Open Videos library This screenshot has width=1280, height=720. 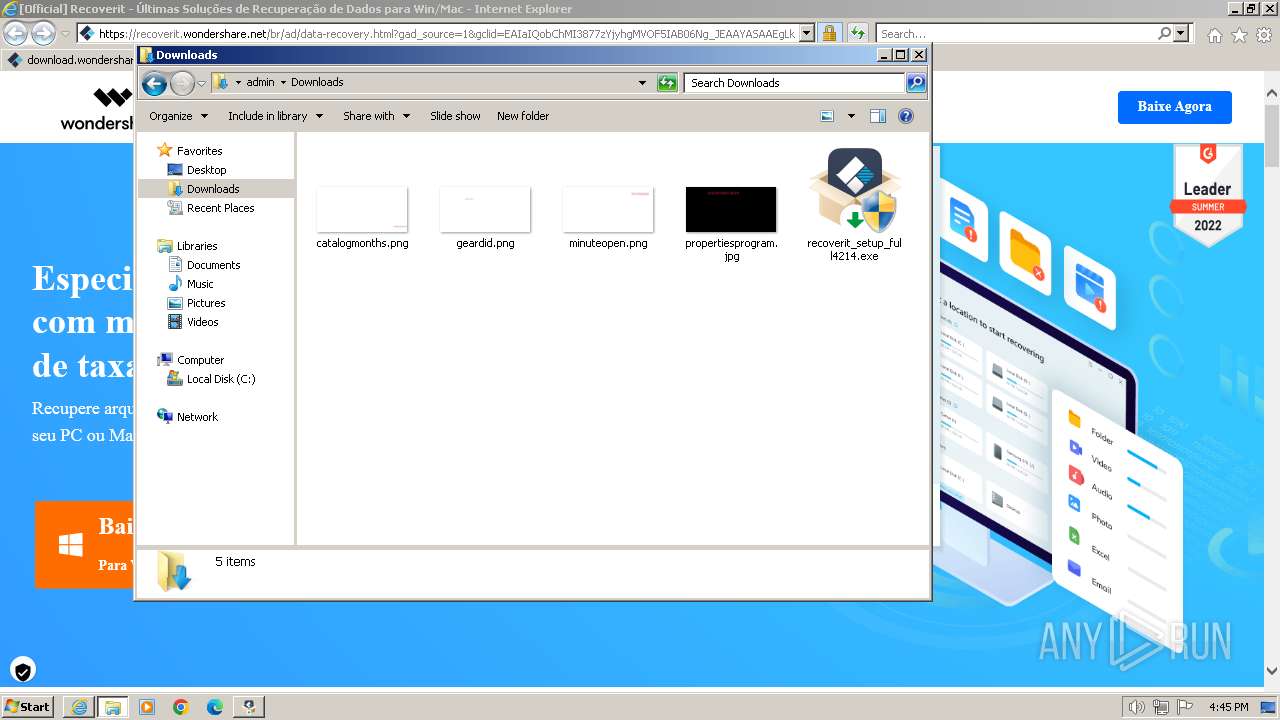point(202,322)
